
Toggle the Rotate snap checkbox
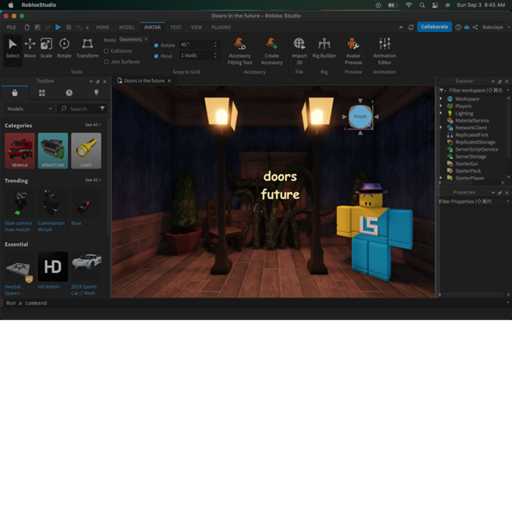click(156, 45)
